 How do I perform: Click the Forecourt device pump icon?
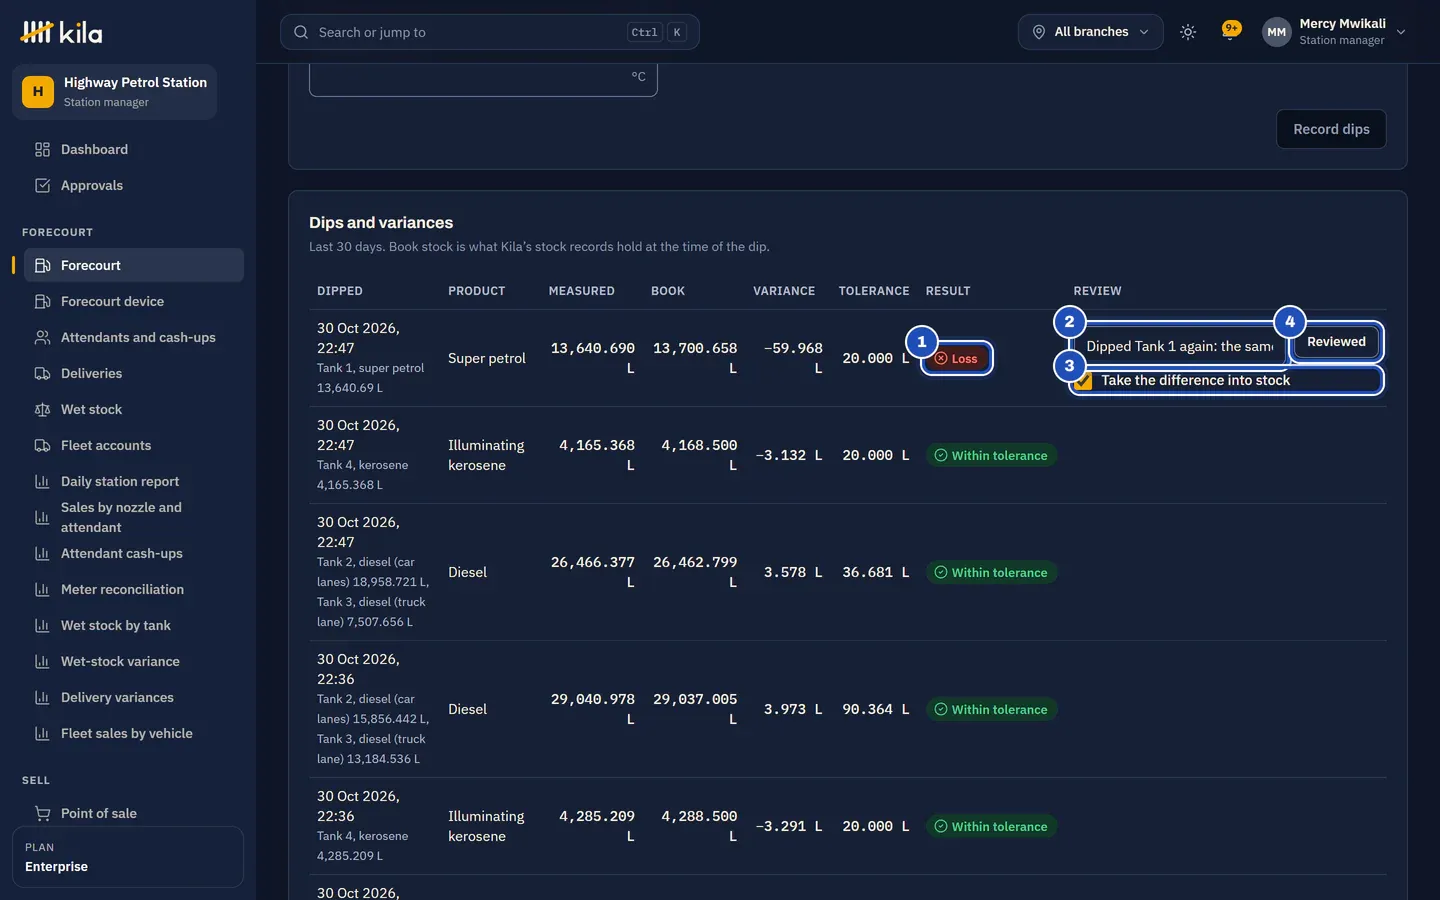42,302
